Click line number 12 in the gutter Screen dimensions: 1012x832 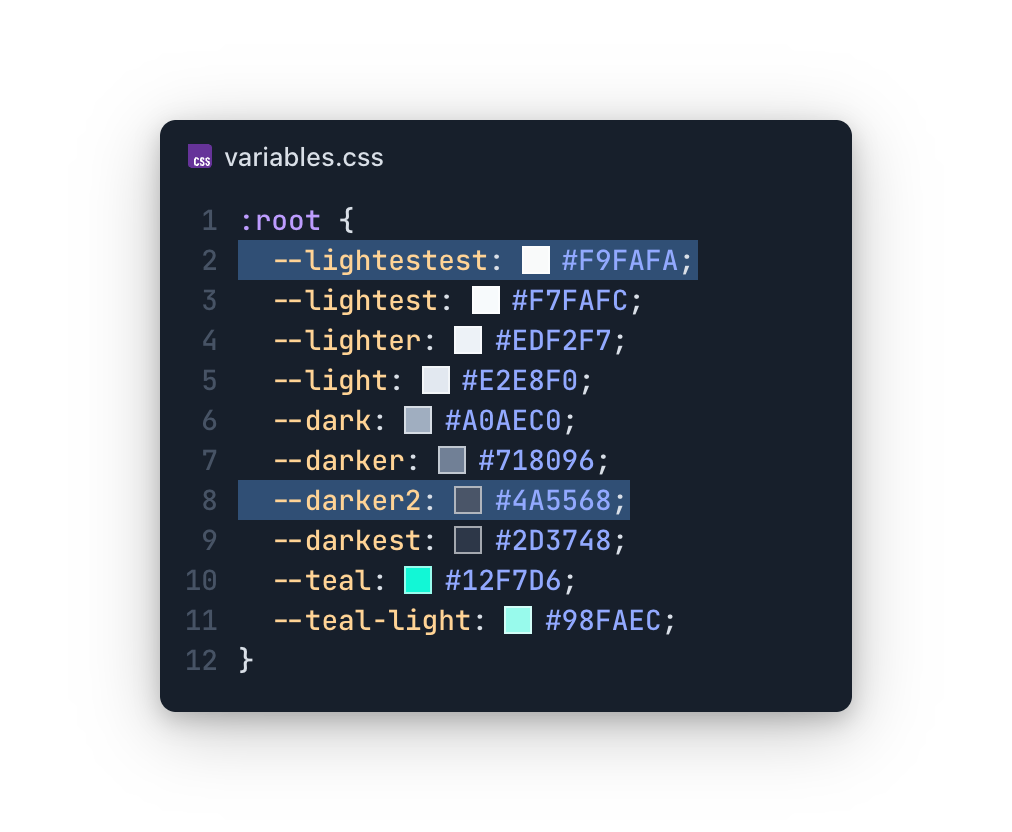[x=201, y=660]
